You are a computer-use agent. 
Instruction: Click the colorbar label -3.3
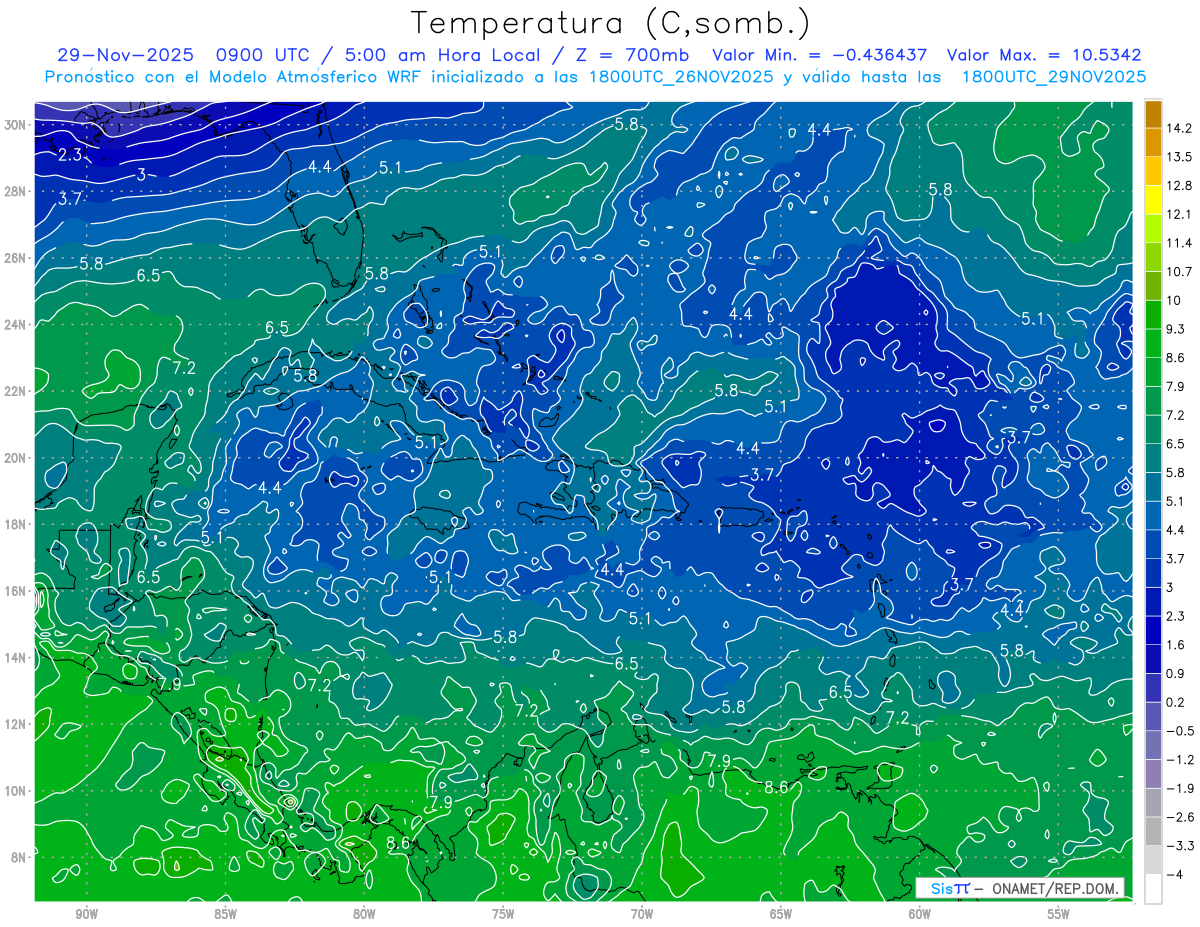coord(1180,846)
